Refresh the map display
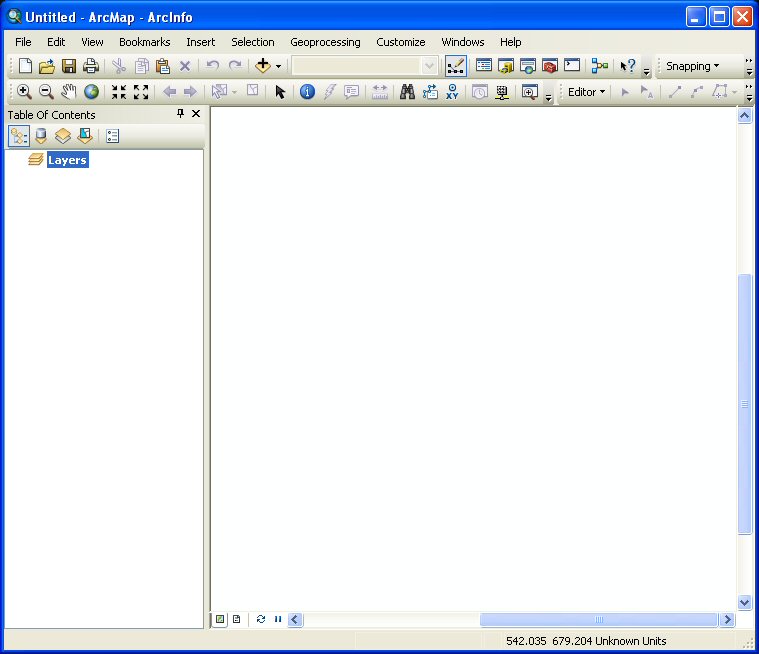The width and height of the screenshot is (759, 654). pos(261,619)
